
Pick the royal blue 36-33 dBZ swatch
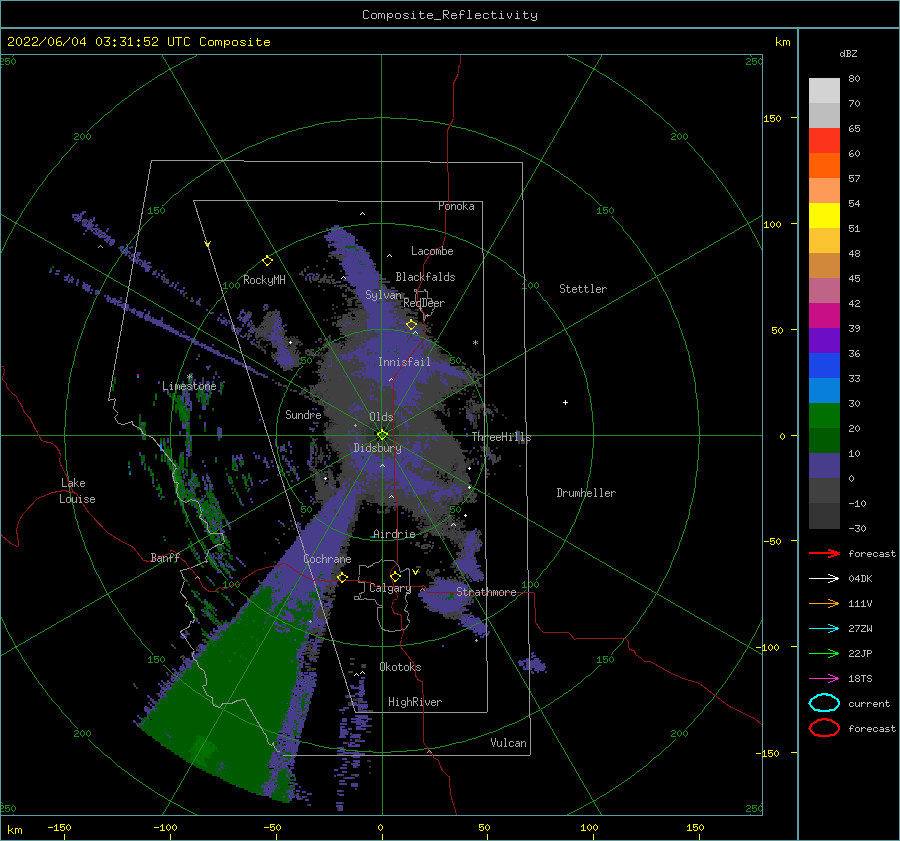[824, 365]
